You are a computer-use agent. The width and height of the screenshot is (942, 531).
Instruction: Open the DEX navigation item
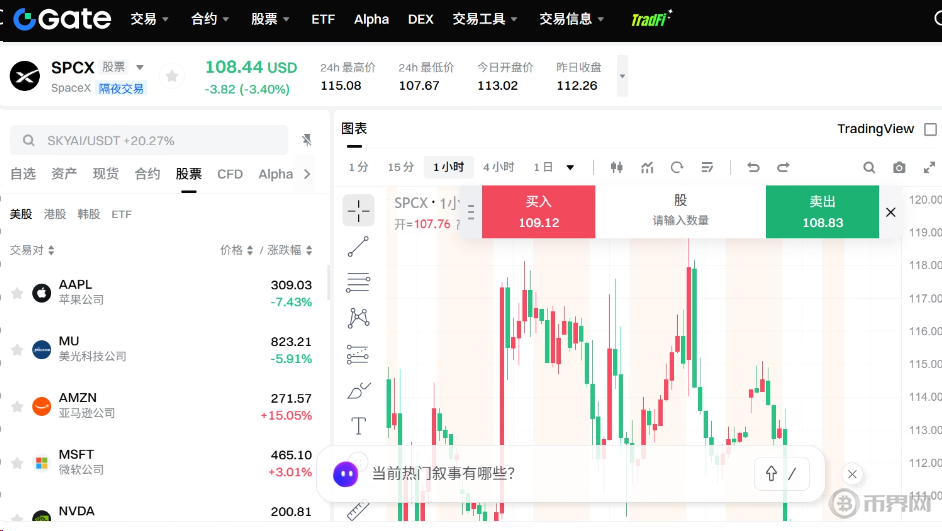pos(421,19)
